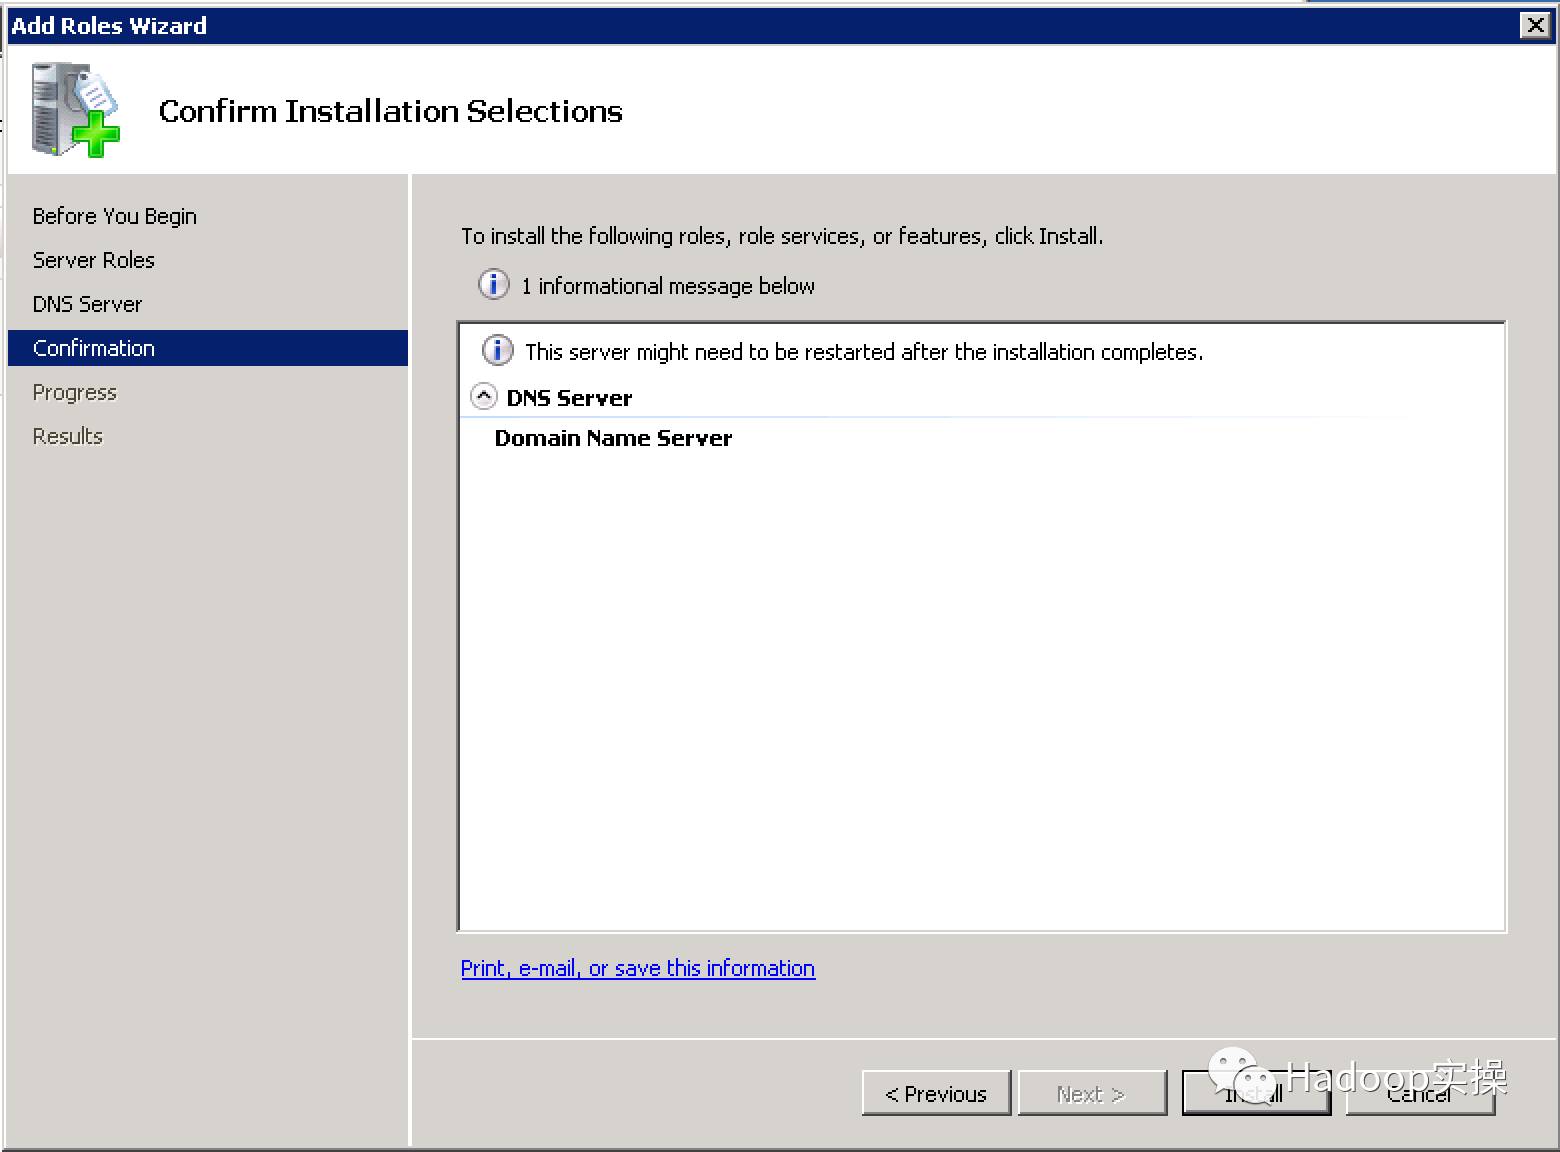Select the Before You Begin step
Image resolution: width=1560 pixels, height=1152 pixels.
click(113, 216)
